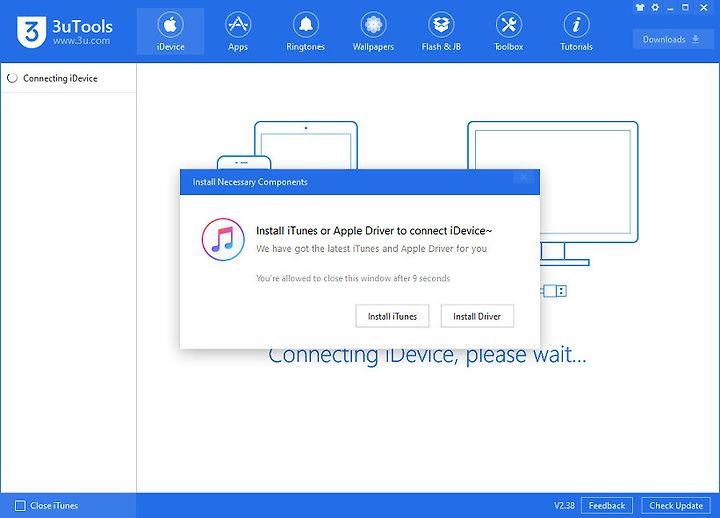Open the Toolbox section
Image resolution: width=720 pixels, height=518 pixels.
coord(508,31)
